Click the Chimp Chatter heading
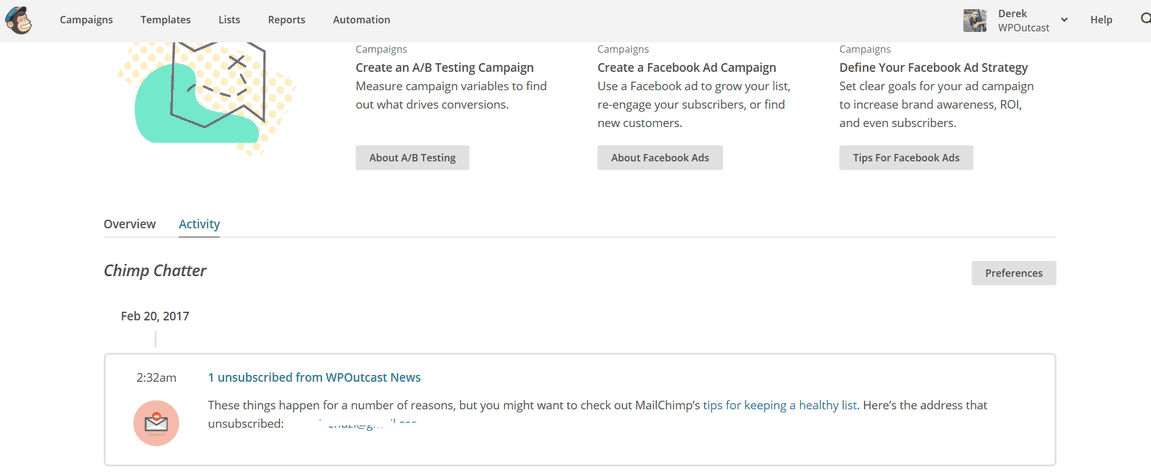The image size is (1151, 475). click(155, 271)
